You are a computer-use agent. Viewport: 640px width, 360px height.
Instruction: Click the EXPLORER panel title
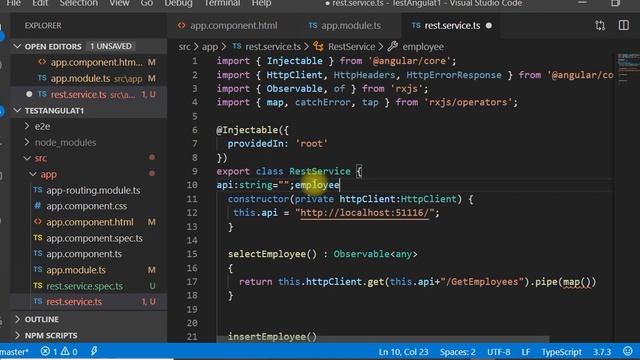[43, 26]
